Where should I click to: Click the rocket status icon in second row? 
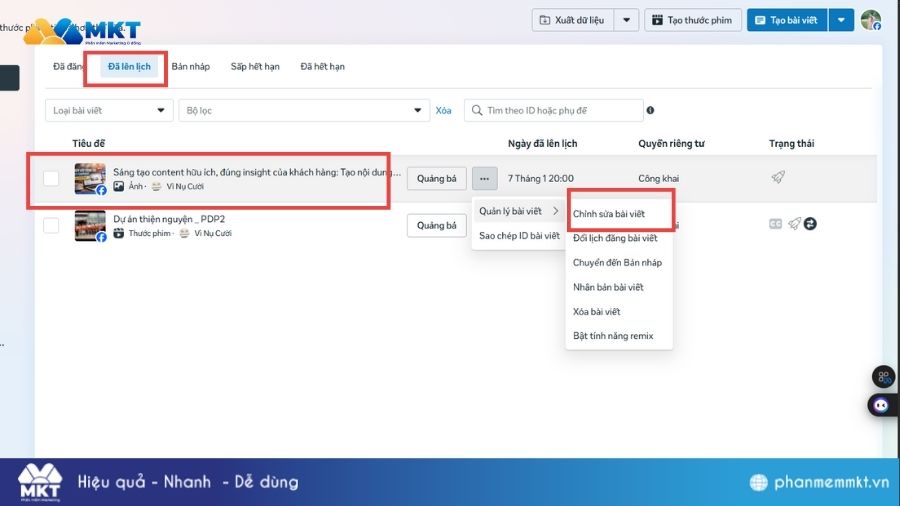tap(794, 224)
